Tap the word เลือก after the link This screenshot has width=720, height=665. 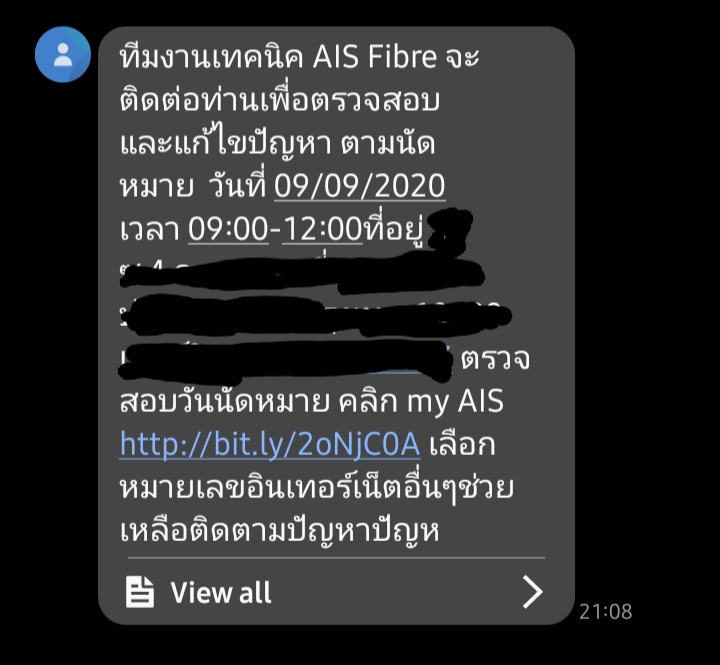pos(462,445)
